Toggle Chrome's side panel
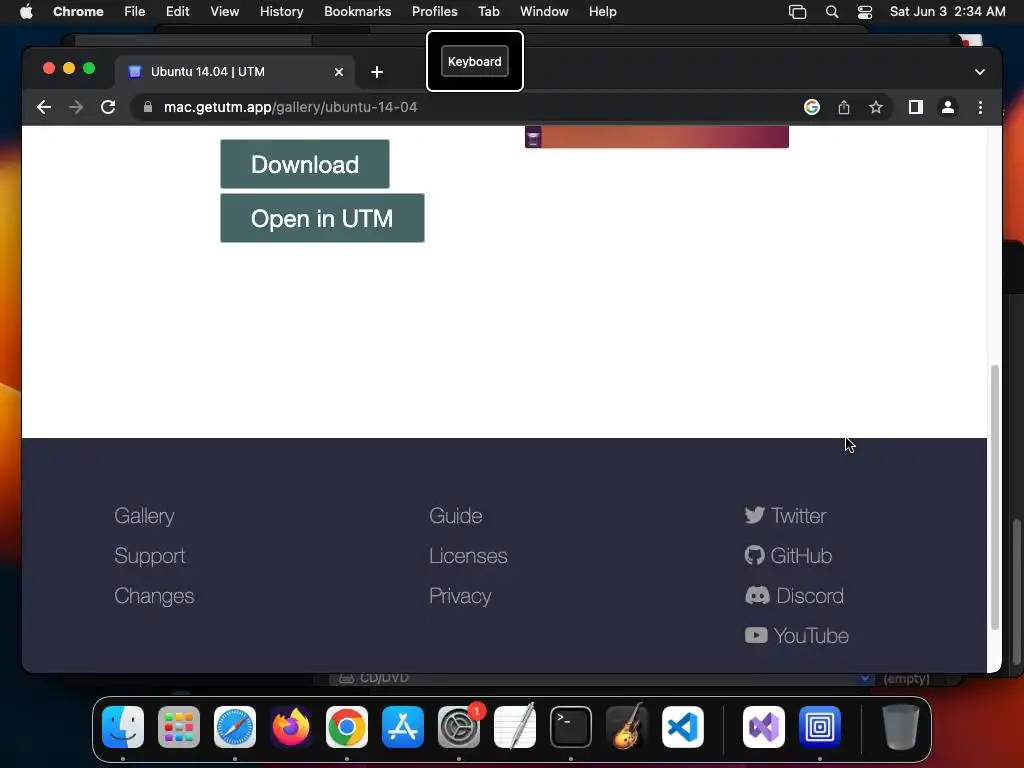This screenshot has width=1024, height=768. 916,107
